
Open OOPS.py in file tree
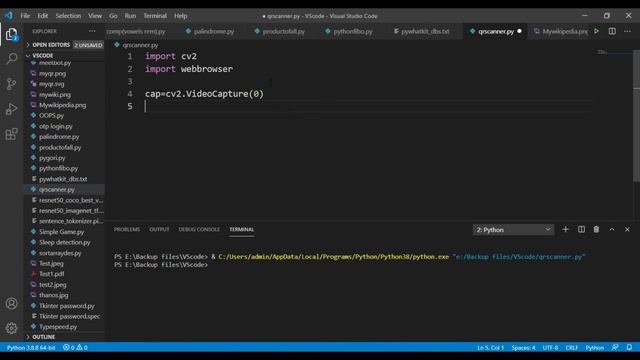[x=64, y=116]
